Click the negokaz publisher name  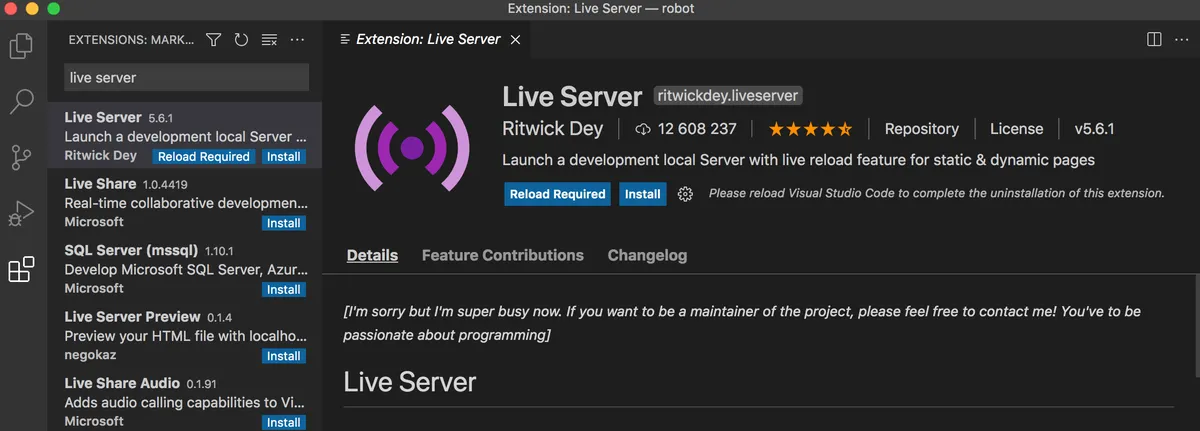point(93,355)
